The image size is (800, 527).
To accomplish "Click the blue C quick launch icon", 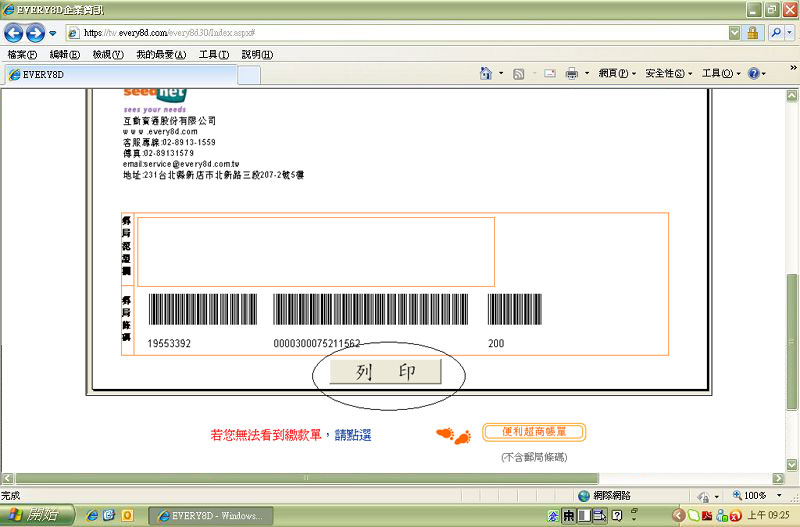I will [x=109, y=515].
